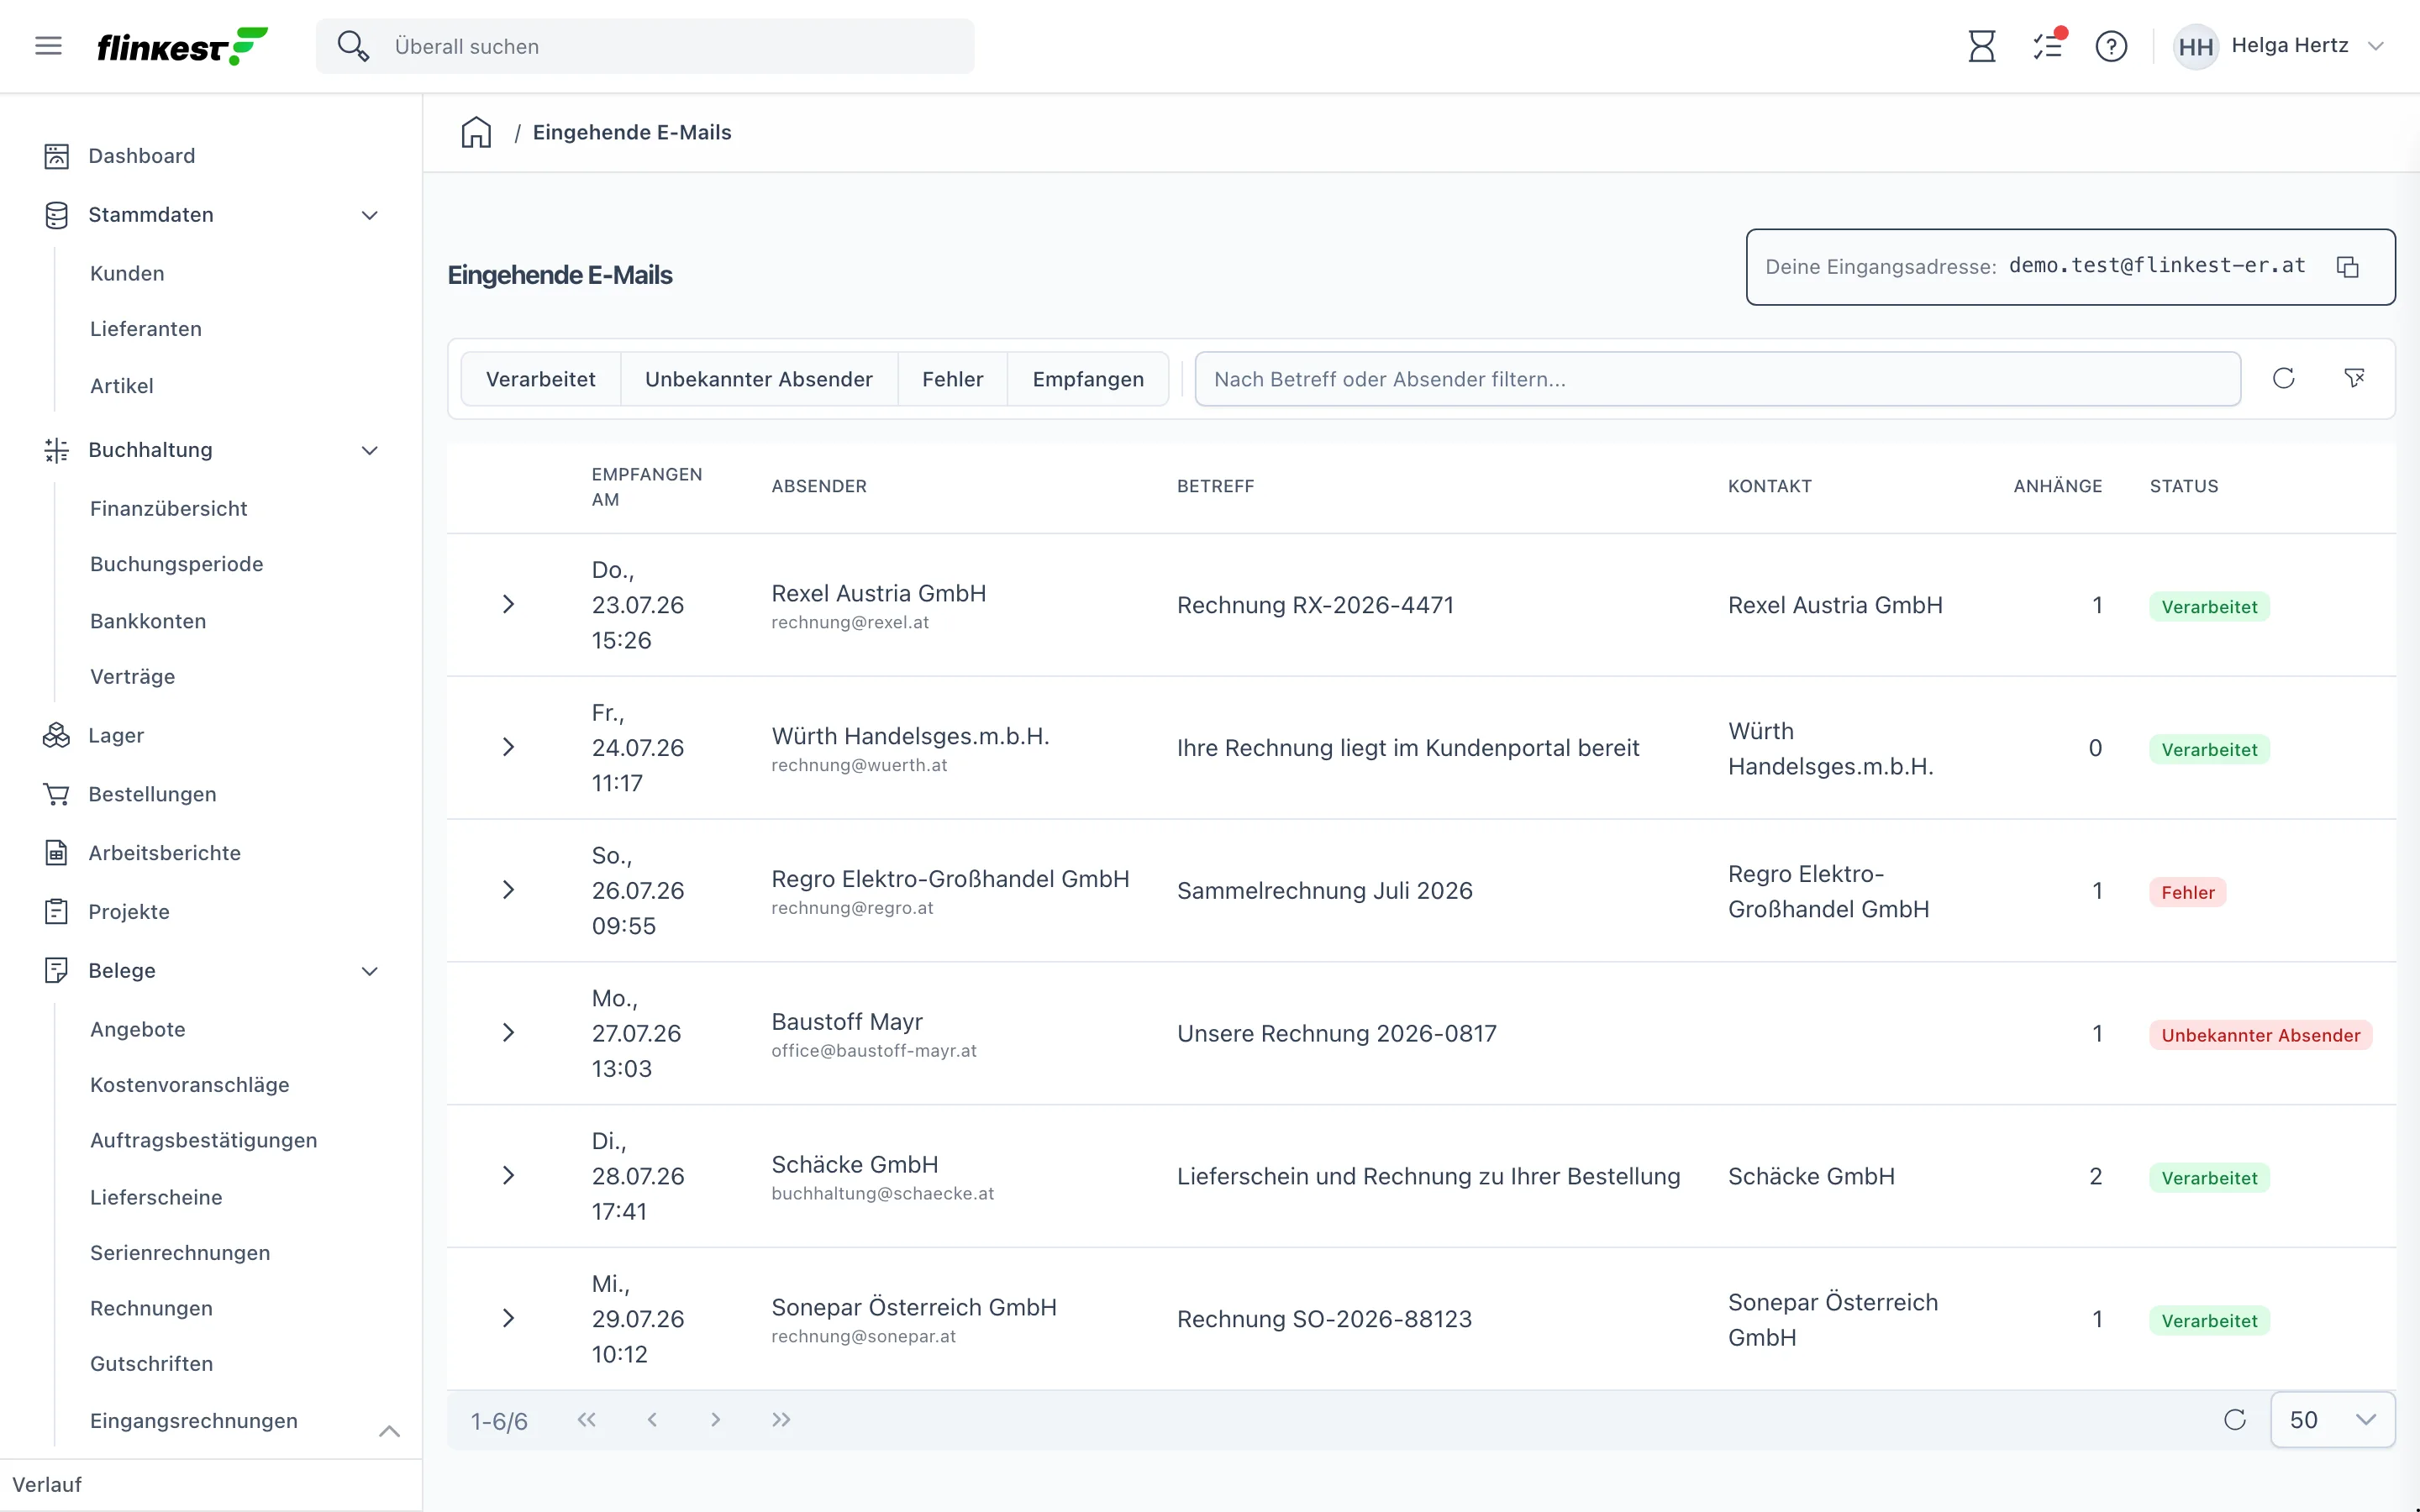The width and height of the screenshot is (2420, 1512).
Task: Click the Bestellungen cart icon
Action: coord(57,794)
